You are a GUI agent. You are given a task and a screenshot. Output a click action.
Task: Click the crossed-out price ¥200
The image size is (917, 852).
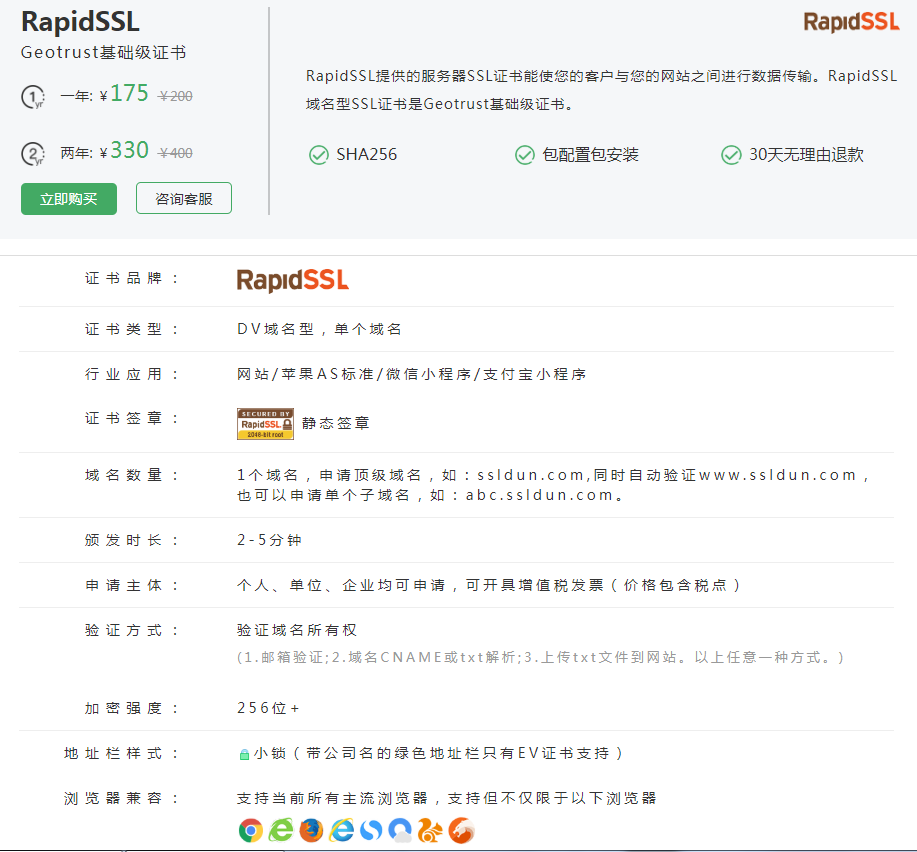175,96
